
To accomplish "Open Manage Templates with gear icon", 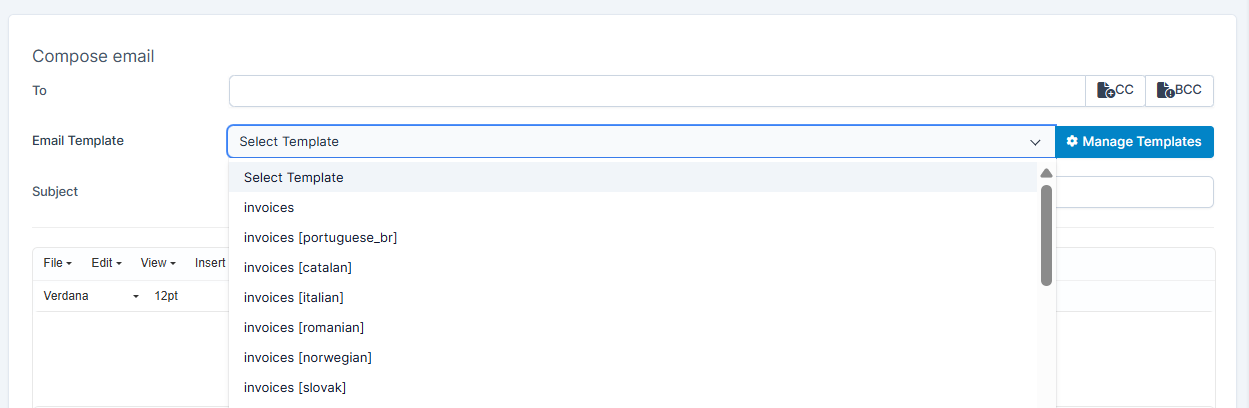I will pyautogui.click(x=1134, y=142).
